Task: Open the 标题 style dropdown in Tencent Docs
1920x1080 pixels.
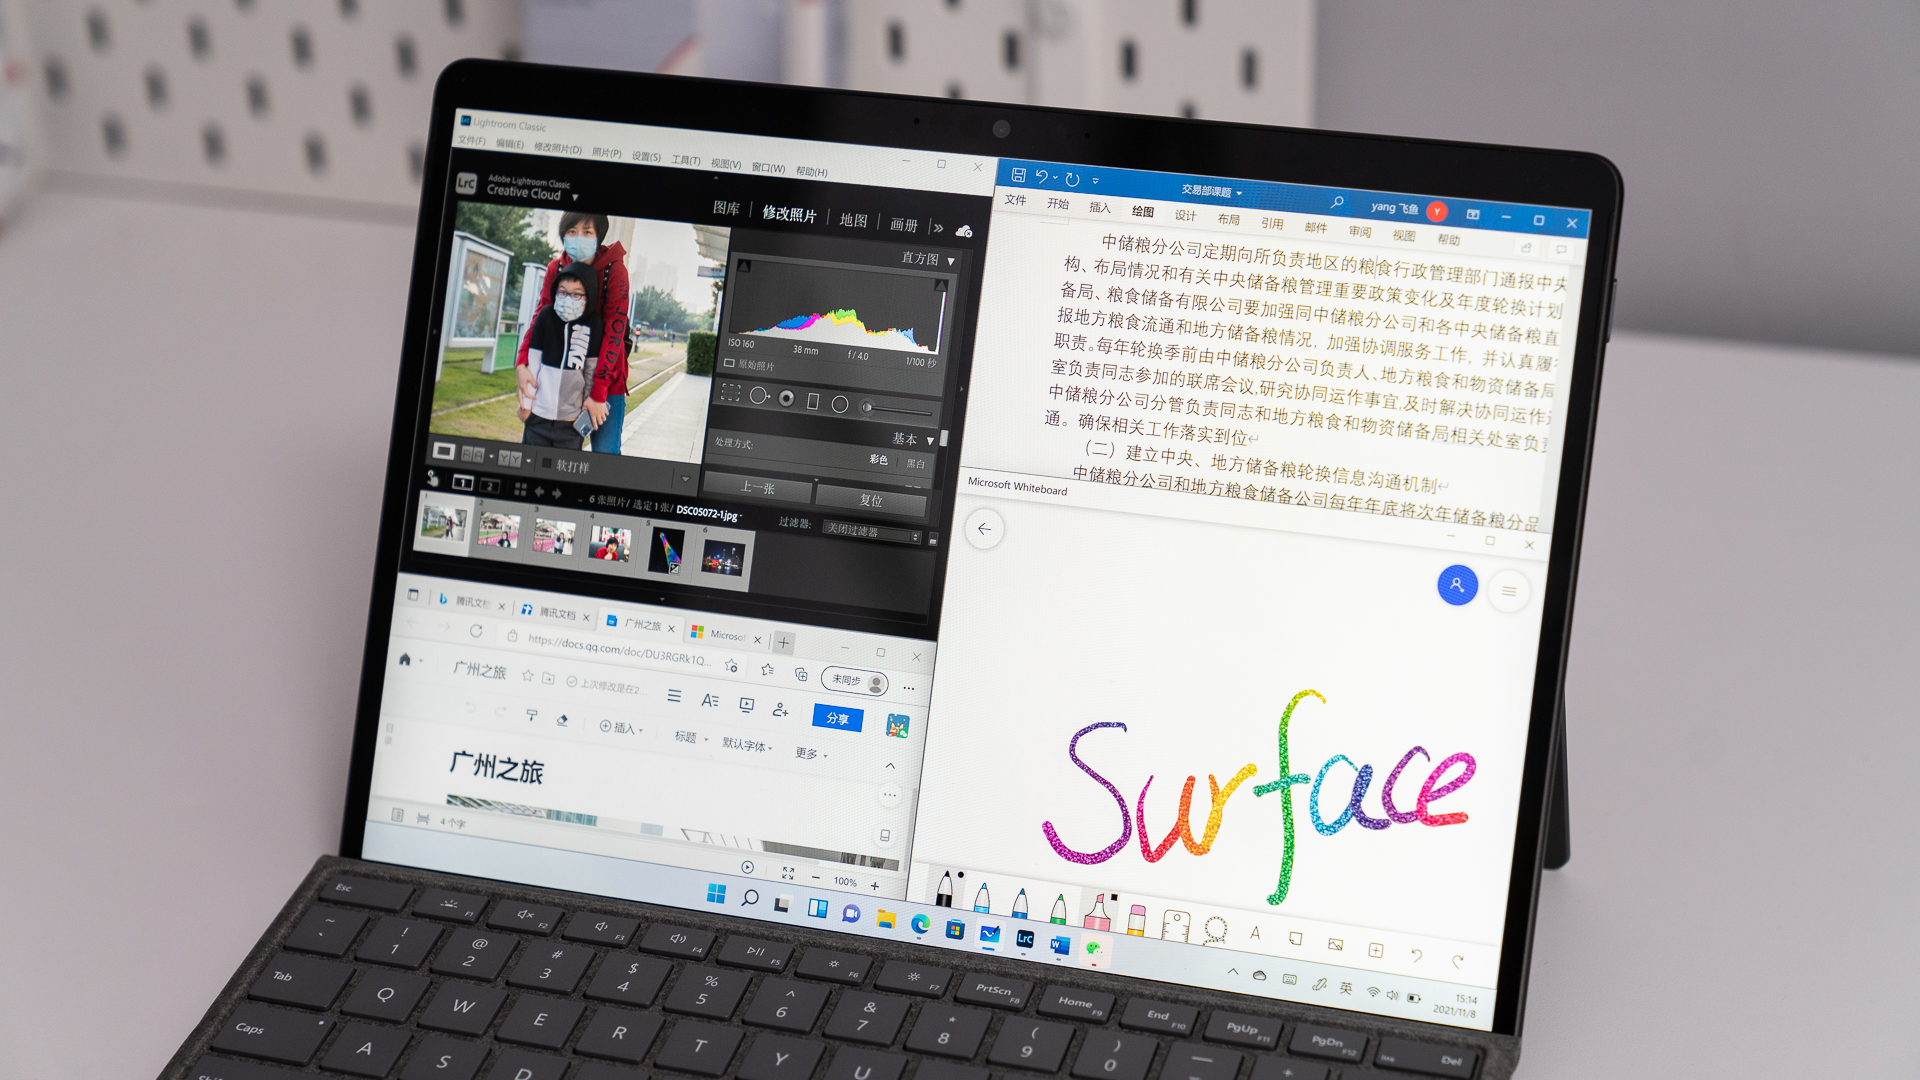Action: coord(691,737)
